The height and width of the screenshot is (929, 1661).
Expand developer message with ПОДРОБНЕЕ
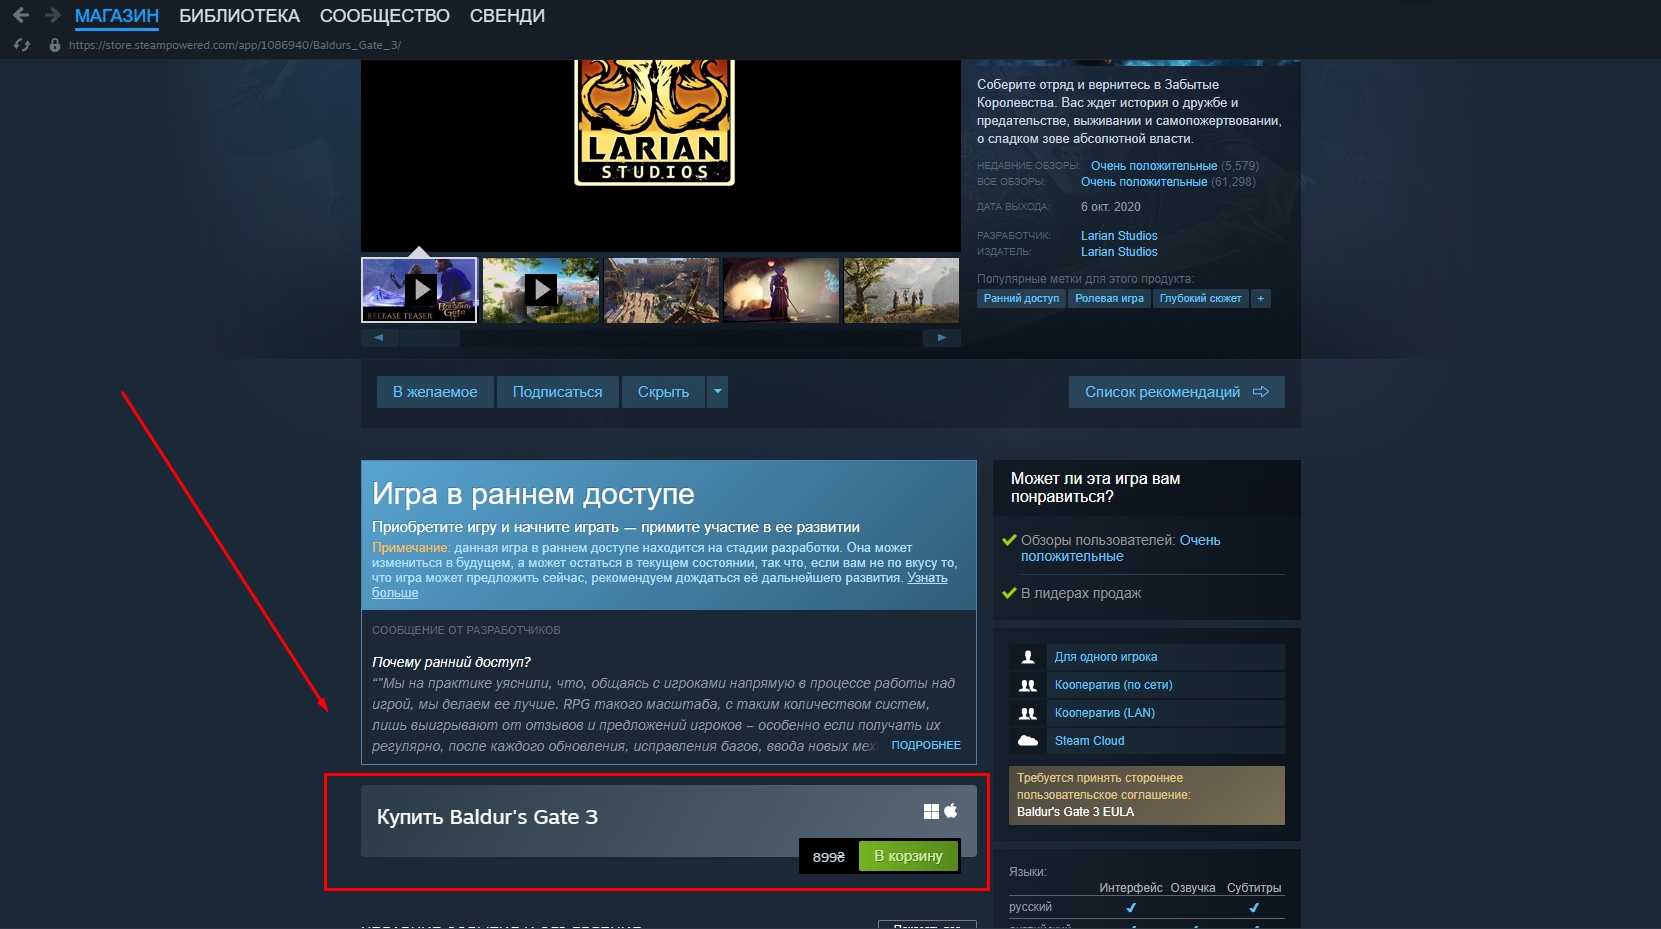pyautogui.click(x=926, y=745)
